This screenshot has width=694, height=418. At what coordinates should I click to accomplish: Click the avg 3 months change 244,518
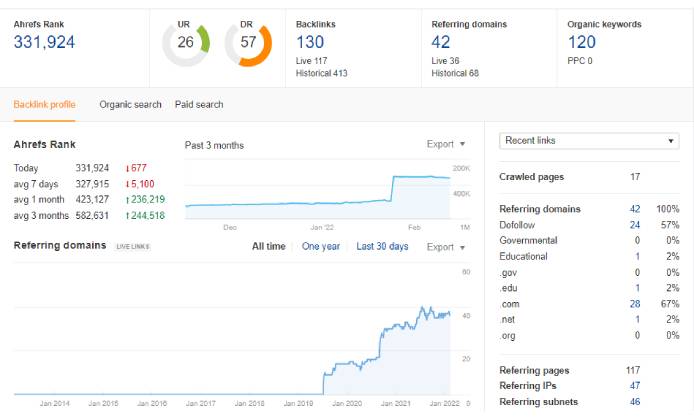tap(145, 216)
